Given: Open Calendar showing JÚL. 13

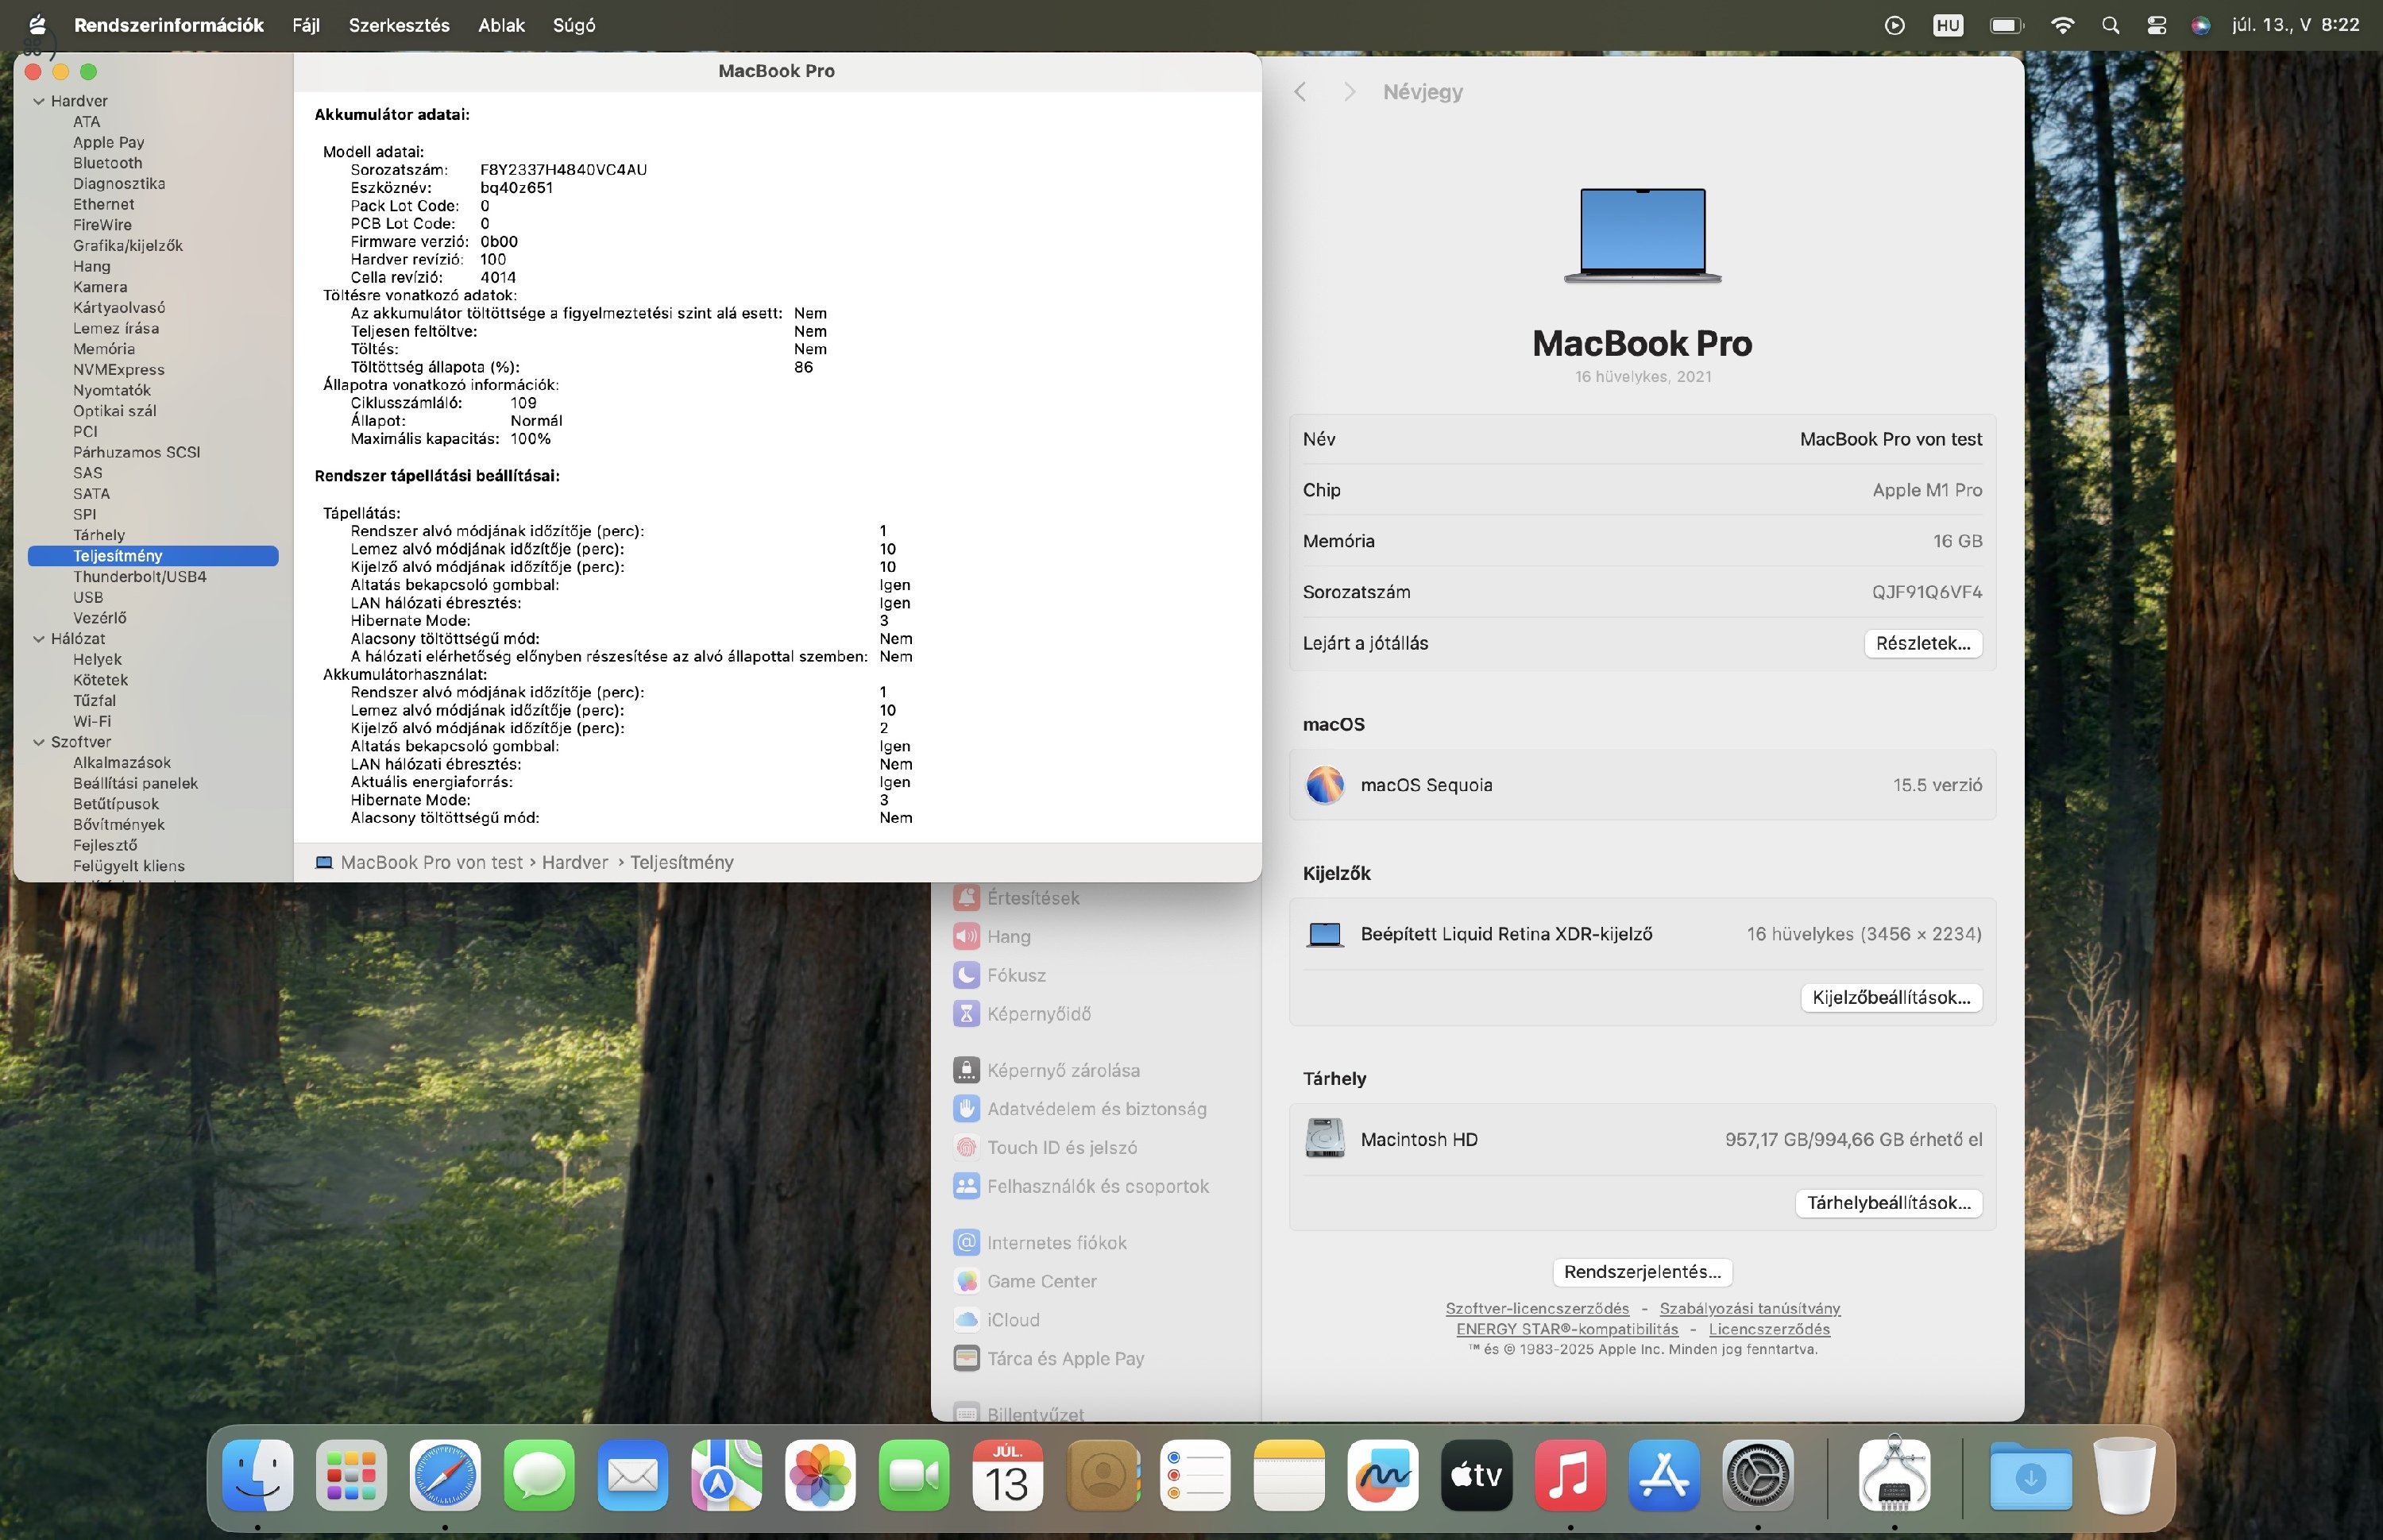Looking at the screenshot, I should click(1008, 1475).
